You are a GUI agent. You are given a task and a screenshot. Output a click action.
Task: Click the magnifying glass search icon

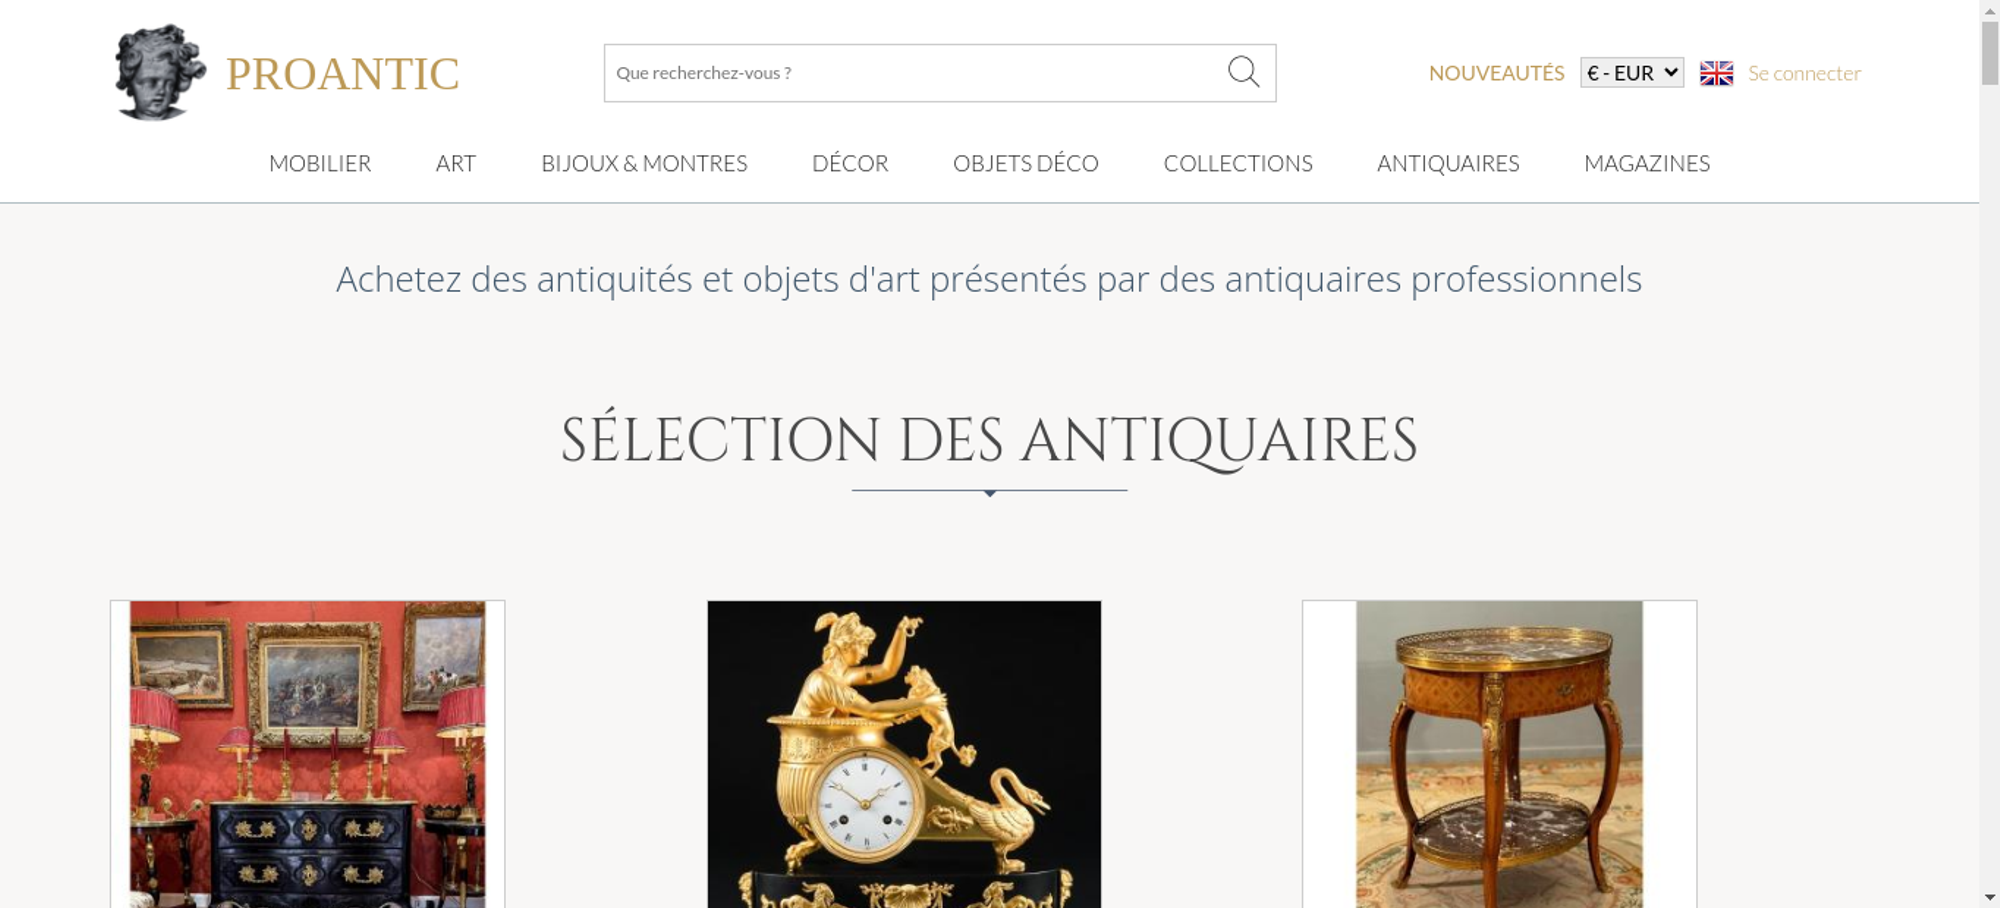(x=1243, y=72)
